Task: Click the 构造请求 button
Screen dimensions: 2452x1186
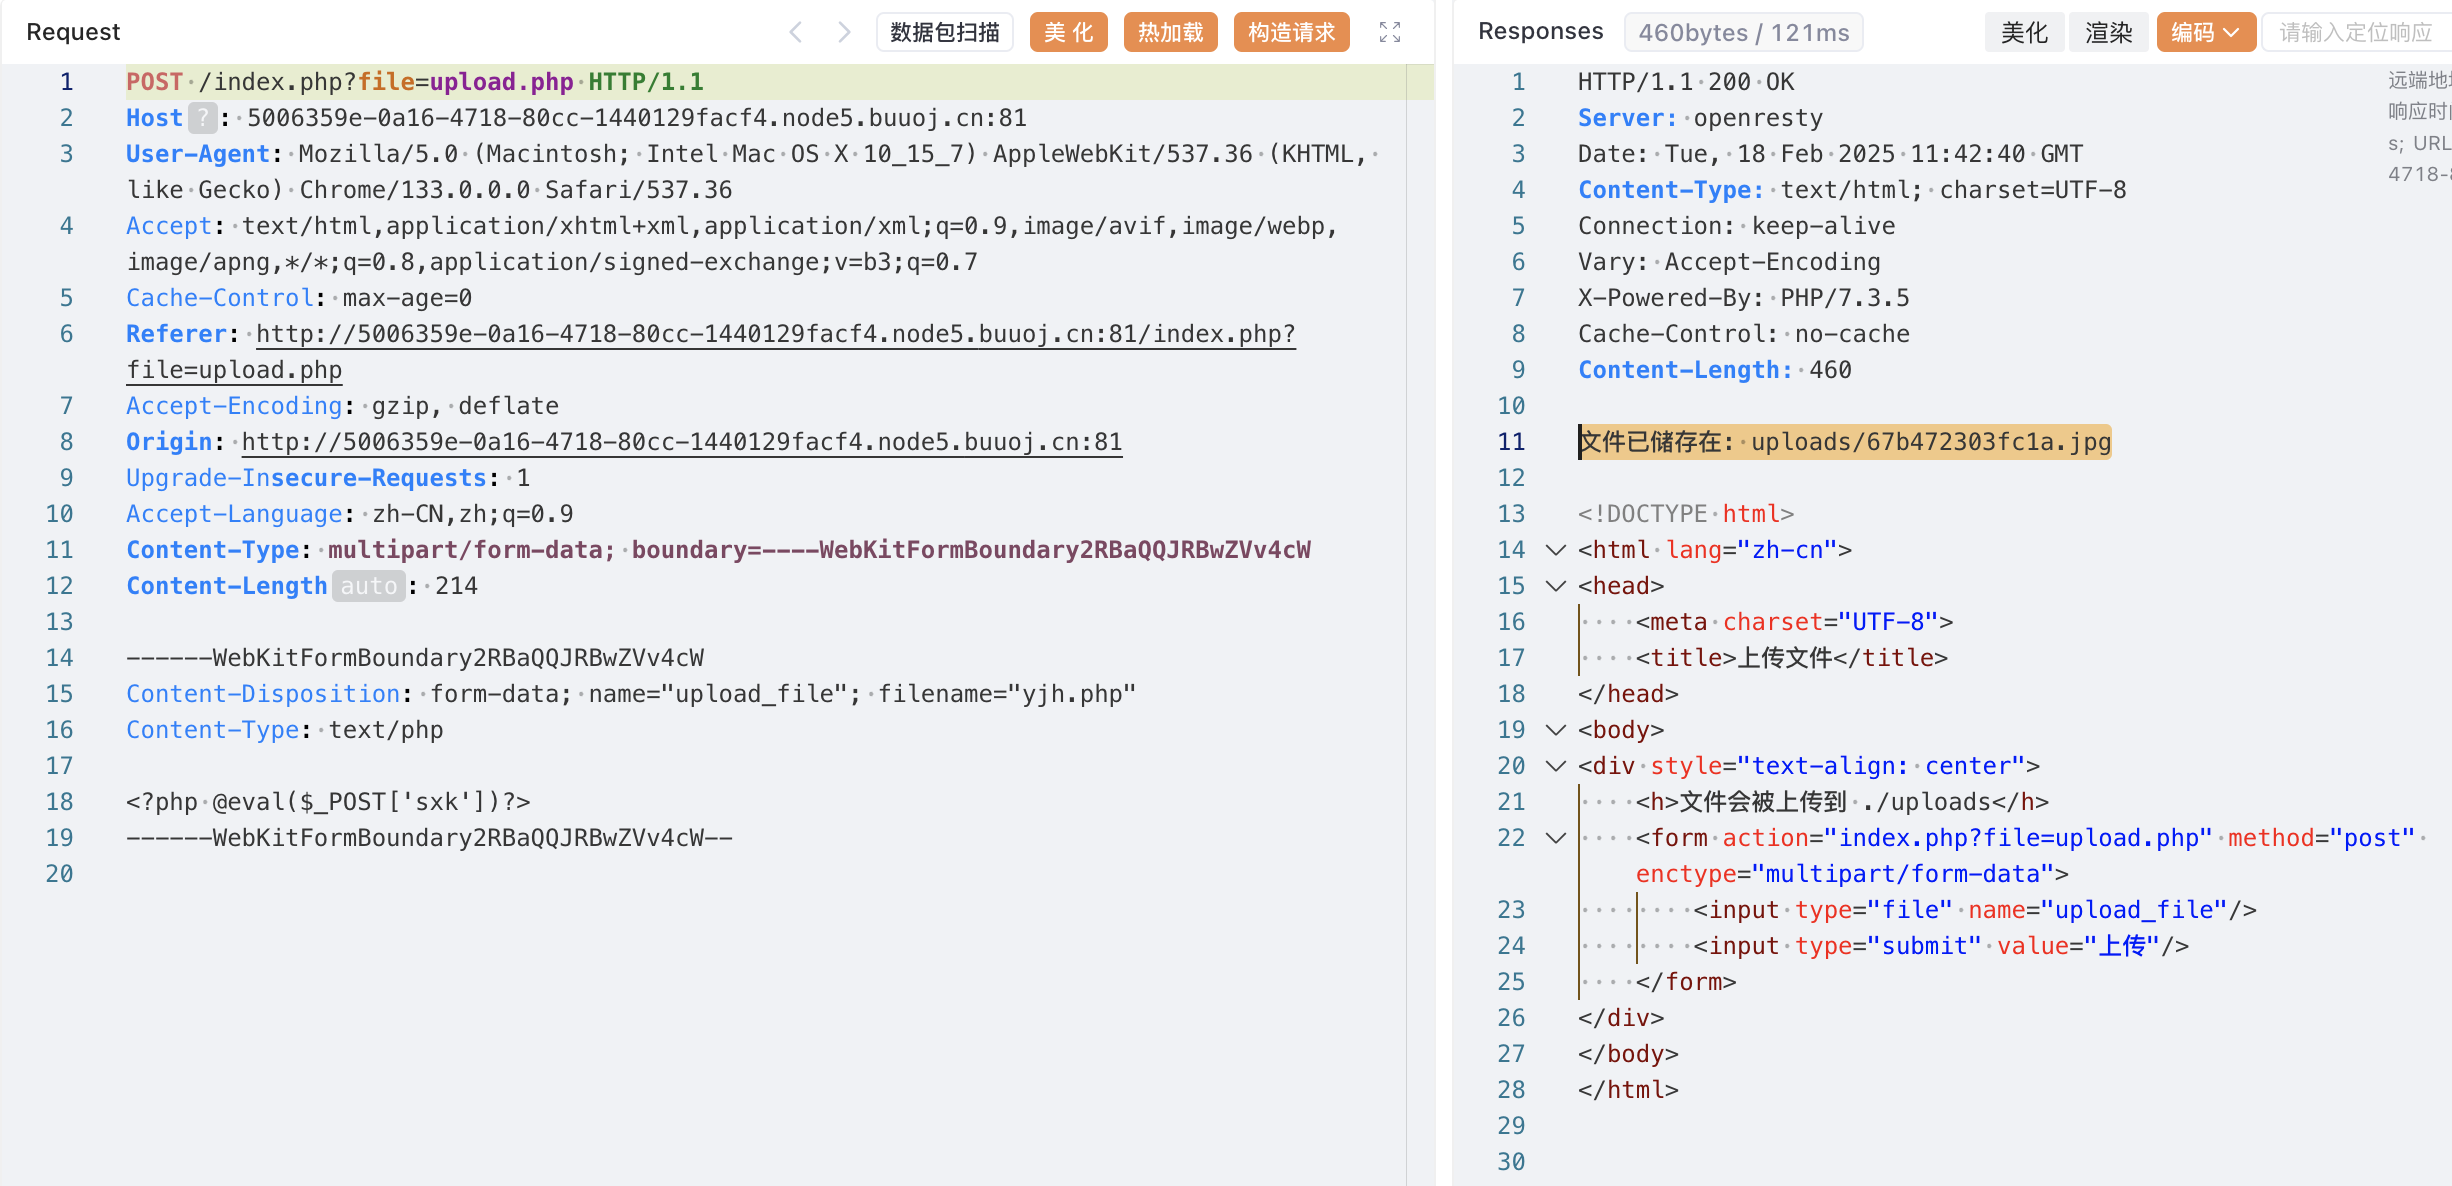Action: coord(1291,32)
